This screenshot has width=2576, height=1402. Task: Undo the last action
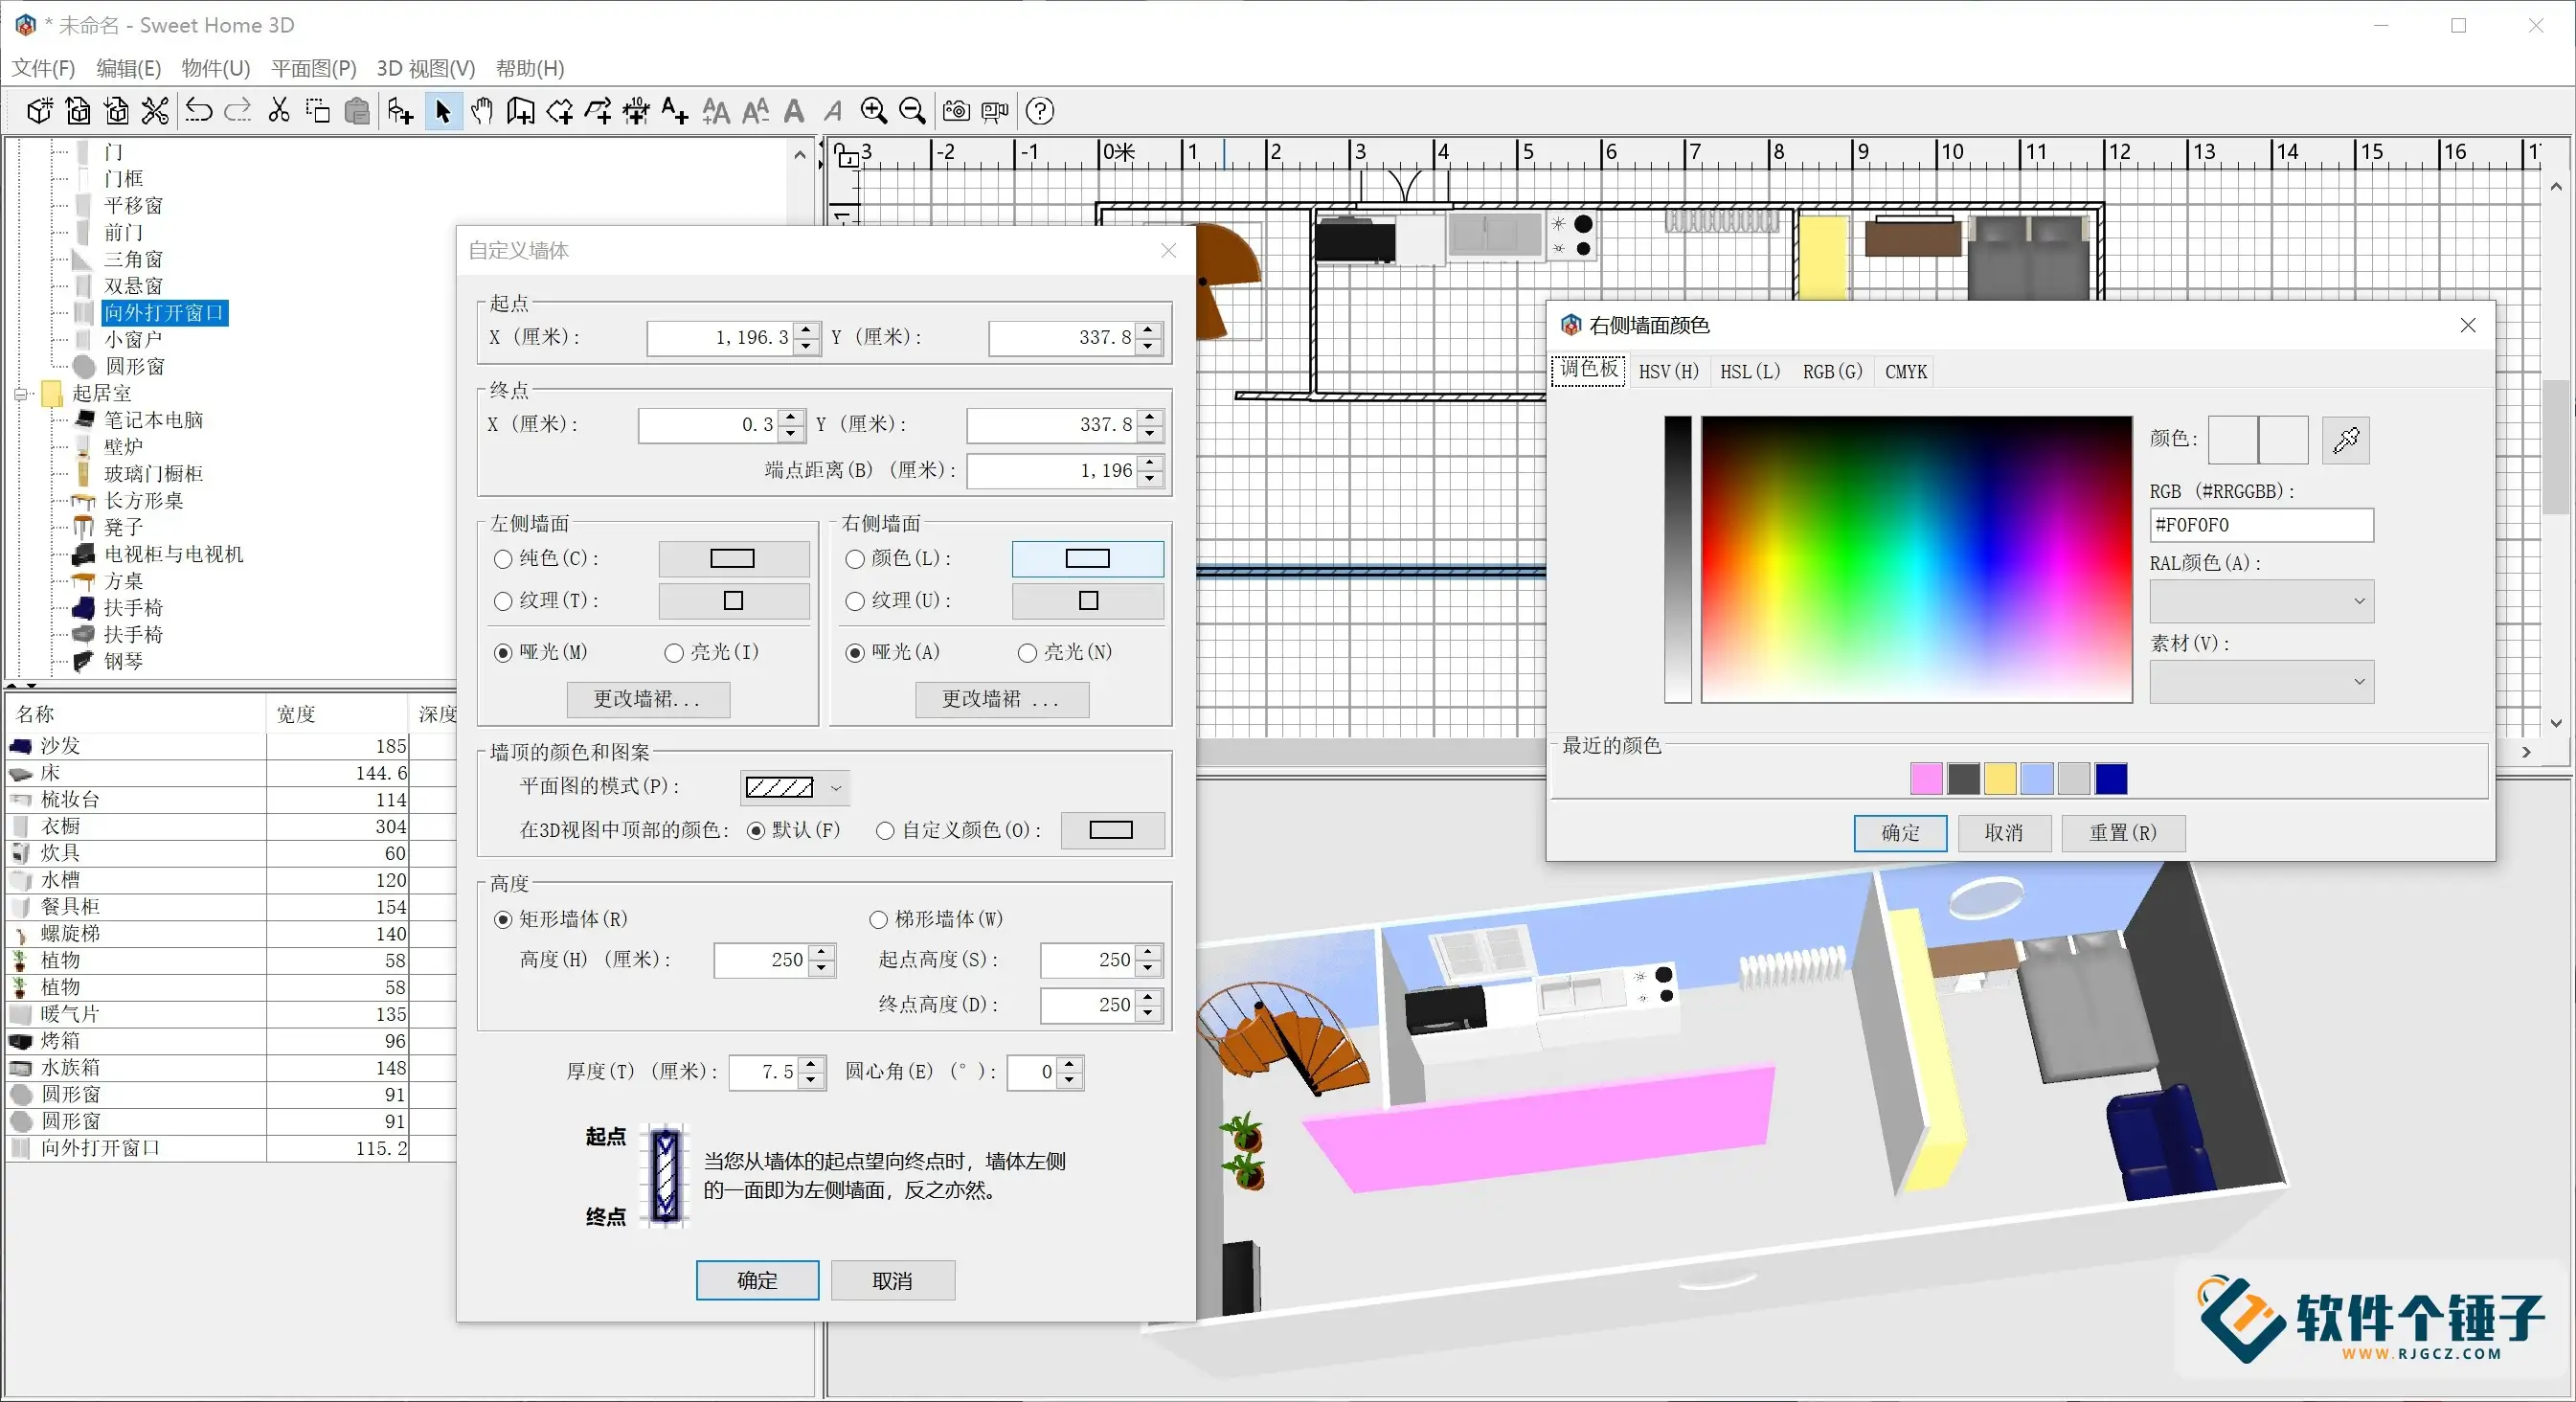coord(199,111)
